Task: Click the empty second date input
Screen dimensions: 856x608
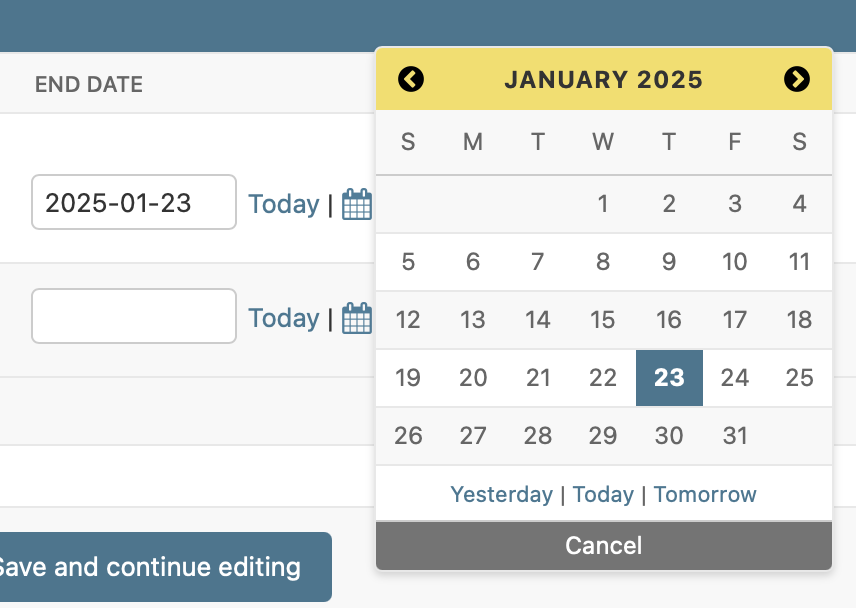Action: coord(134,316)
